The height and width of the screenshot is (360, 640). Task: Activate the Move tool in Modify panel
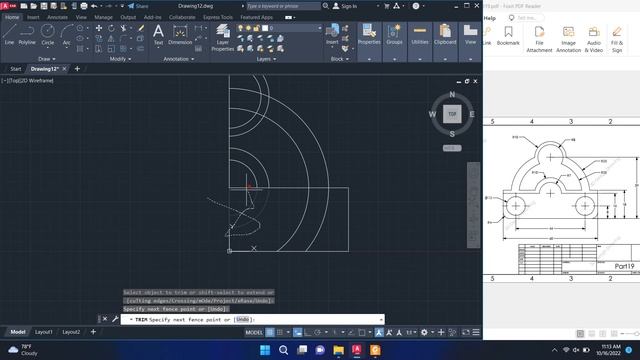[x=99, y=28]
